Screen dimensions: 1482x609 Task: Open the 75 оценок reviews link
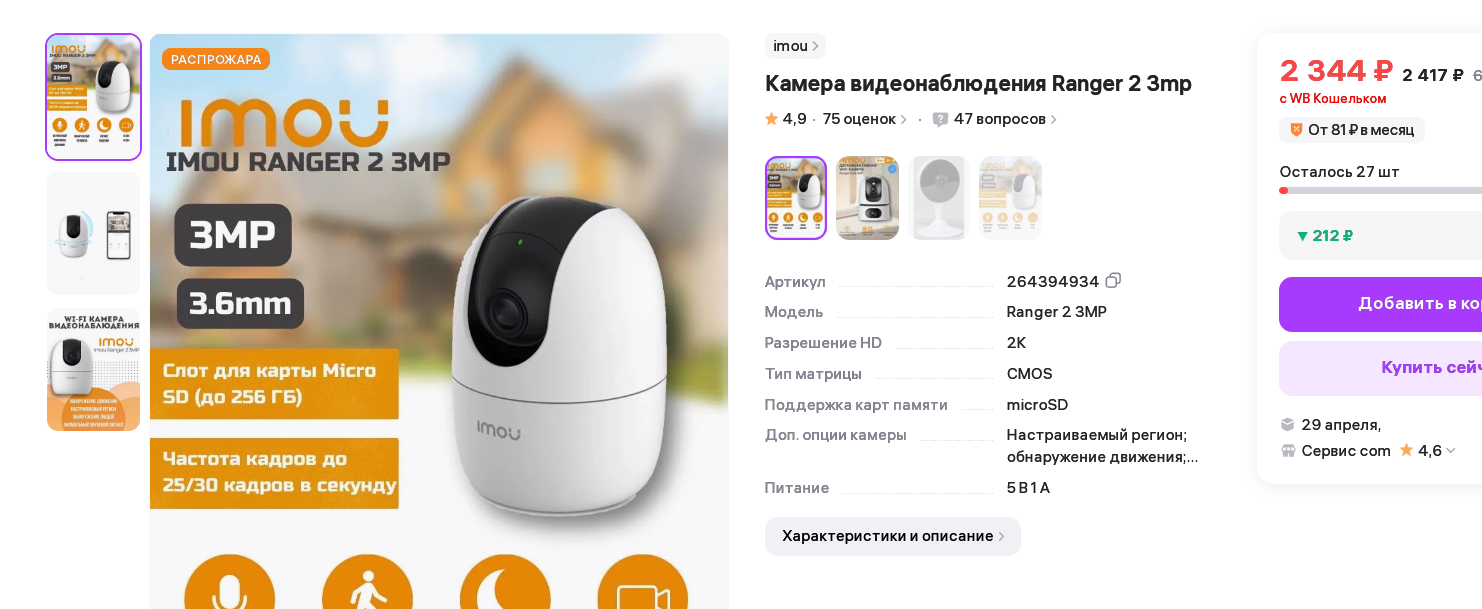[x=864, y=119]
